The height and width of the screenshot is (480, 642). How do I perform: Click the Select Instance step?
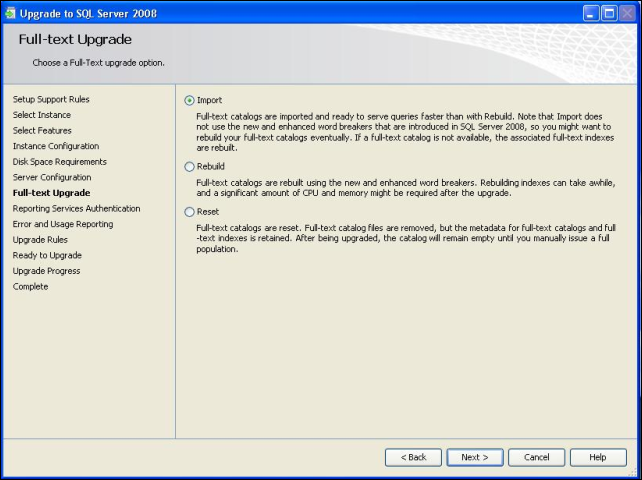coord(42,115)
